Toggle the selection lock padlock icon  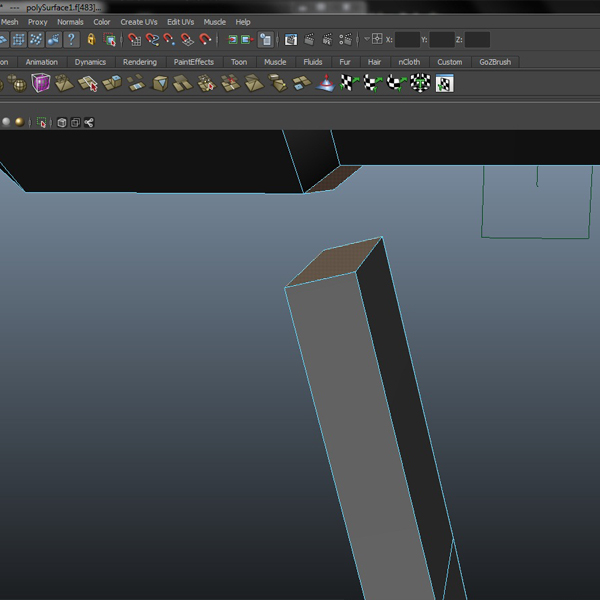tap(91, 39)
